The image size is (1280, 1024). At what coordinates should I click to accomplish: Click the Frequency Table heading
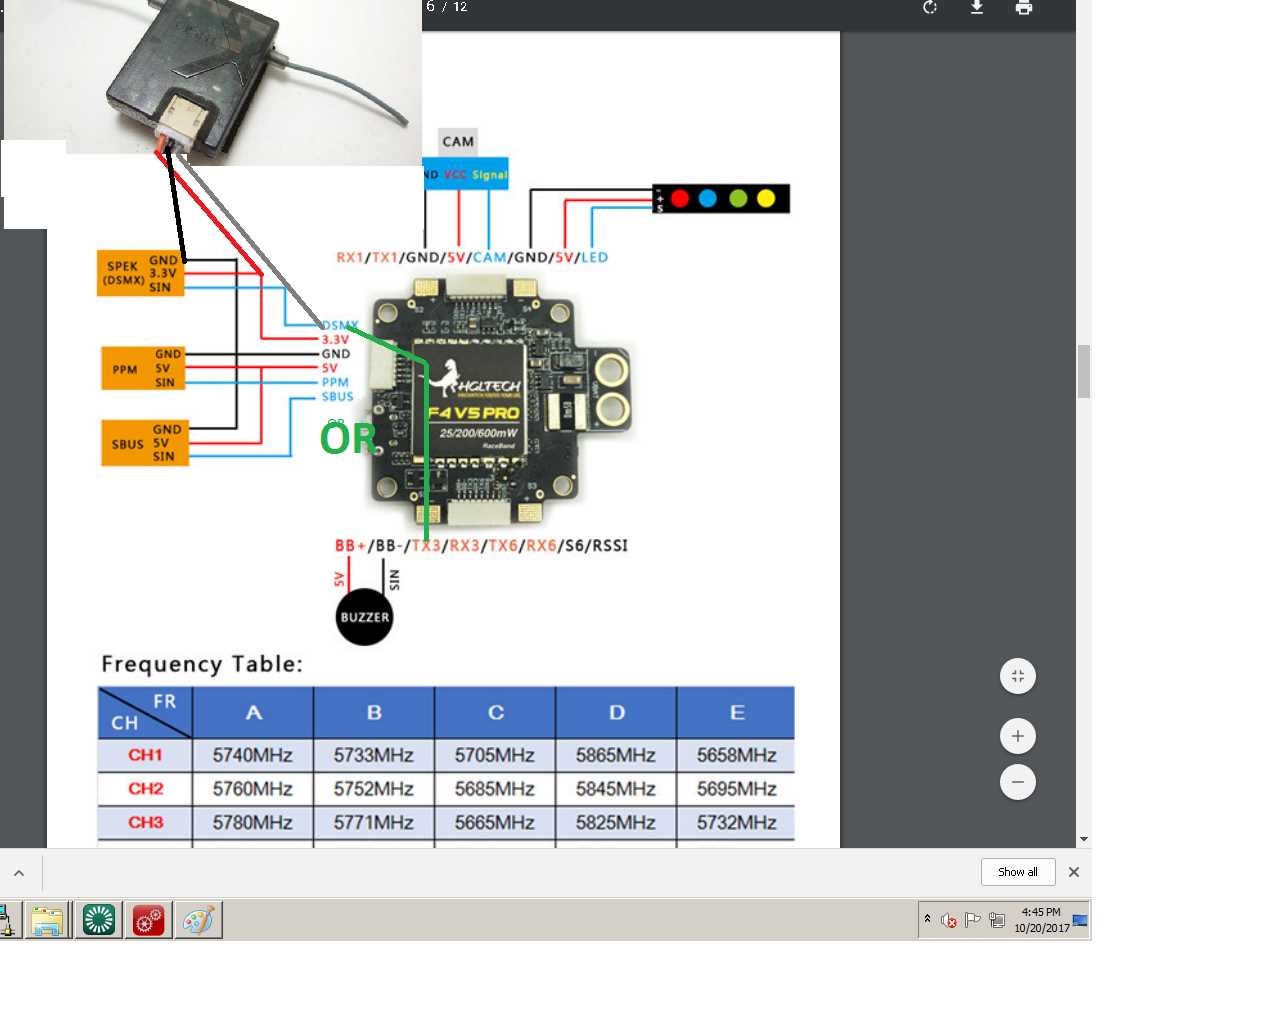click(x=201, y=664)
